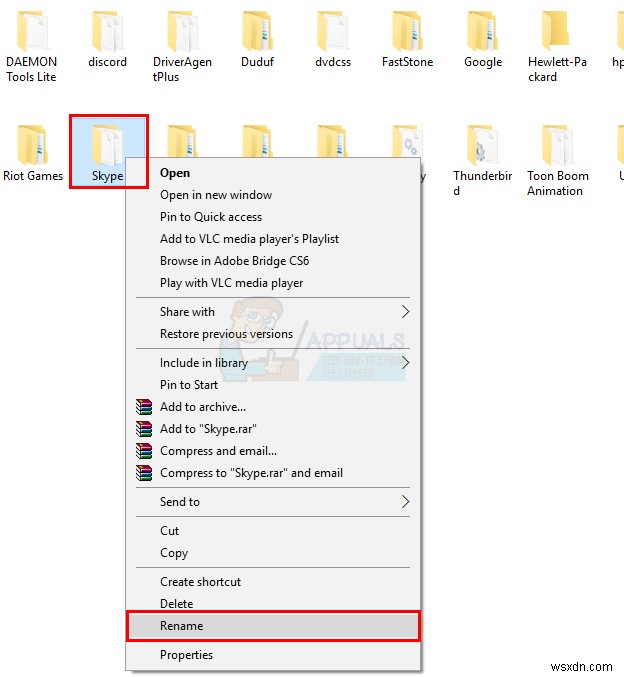Image resolution: width=624 pixels, height=677 pixels.
Task: Choose Copy from the context menu
Action: (273, 553)
